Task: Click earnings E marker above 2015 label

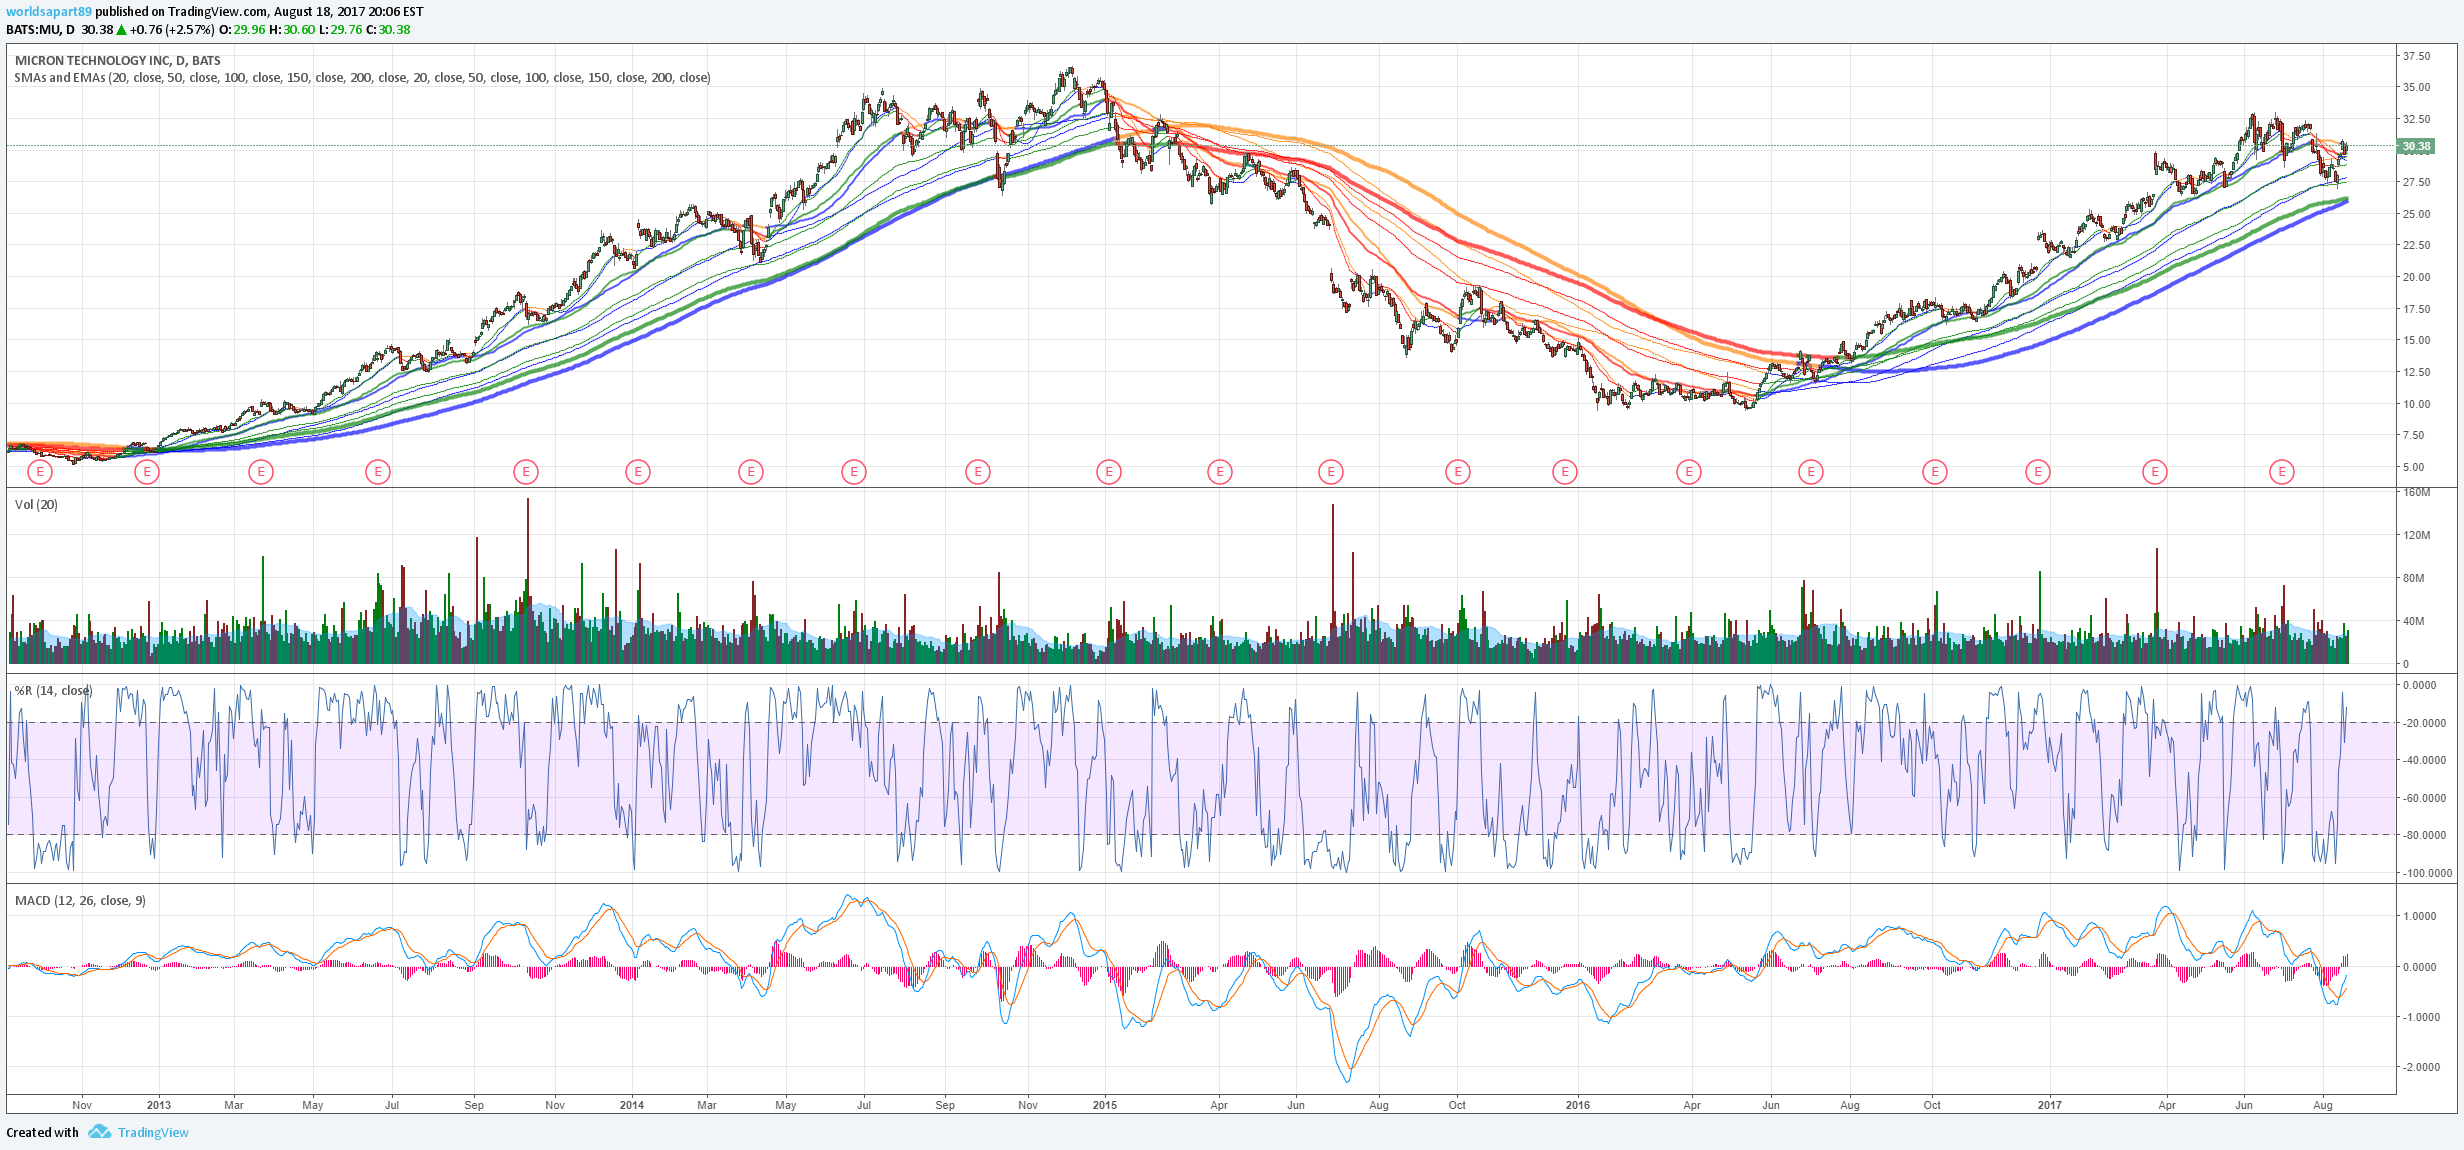Action: coord(1108,472)
